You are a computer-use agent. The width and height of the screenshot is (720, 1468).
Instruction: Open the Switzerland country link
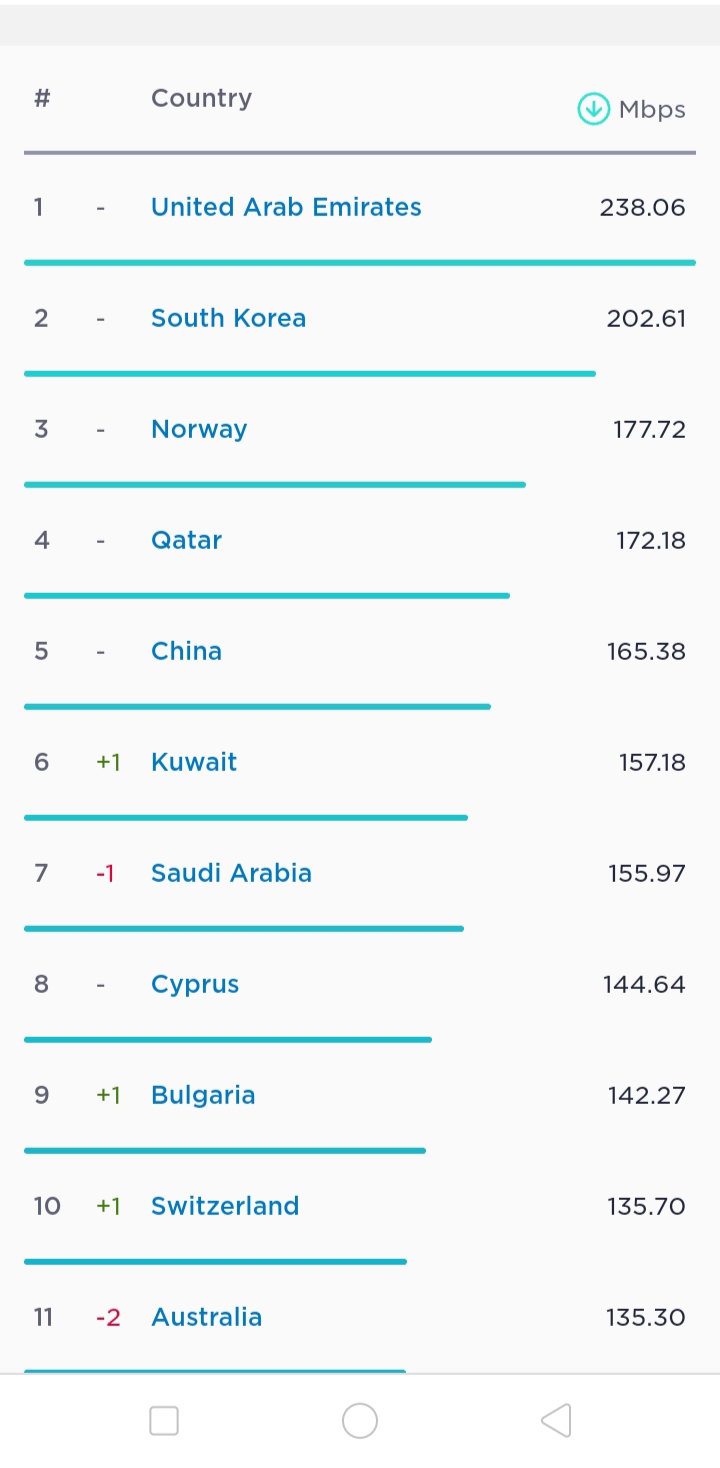pyautogui.click(x=225, y=1206)
